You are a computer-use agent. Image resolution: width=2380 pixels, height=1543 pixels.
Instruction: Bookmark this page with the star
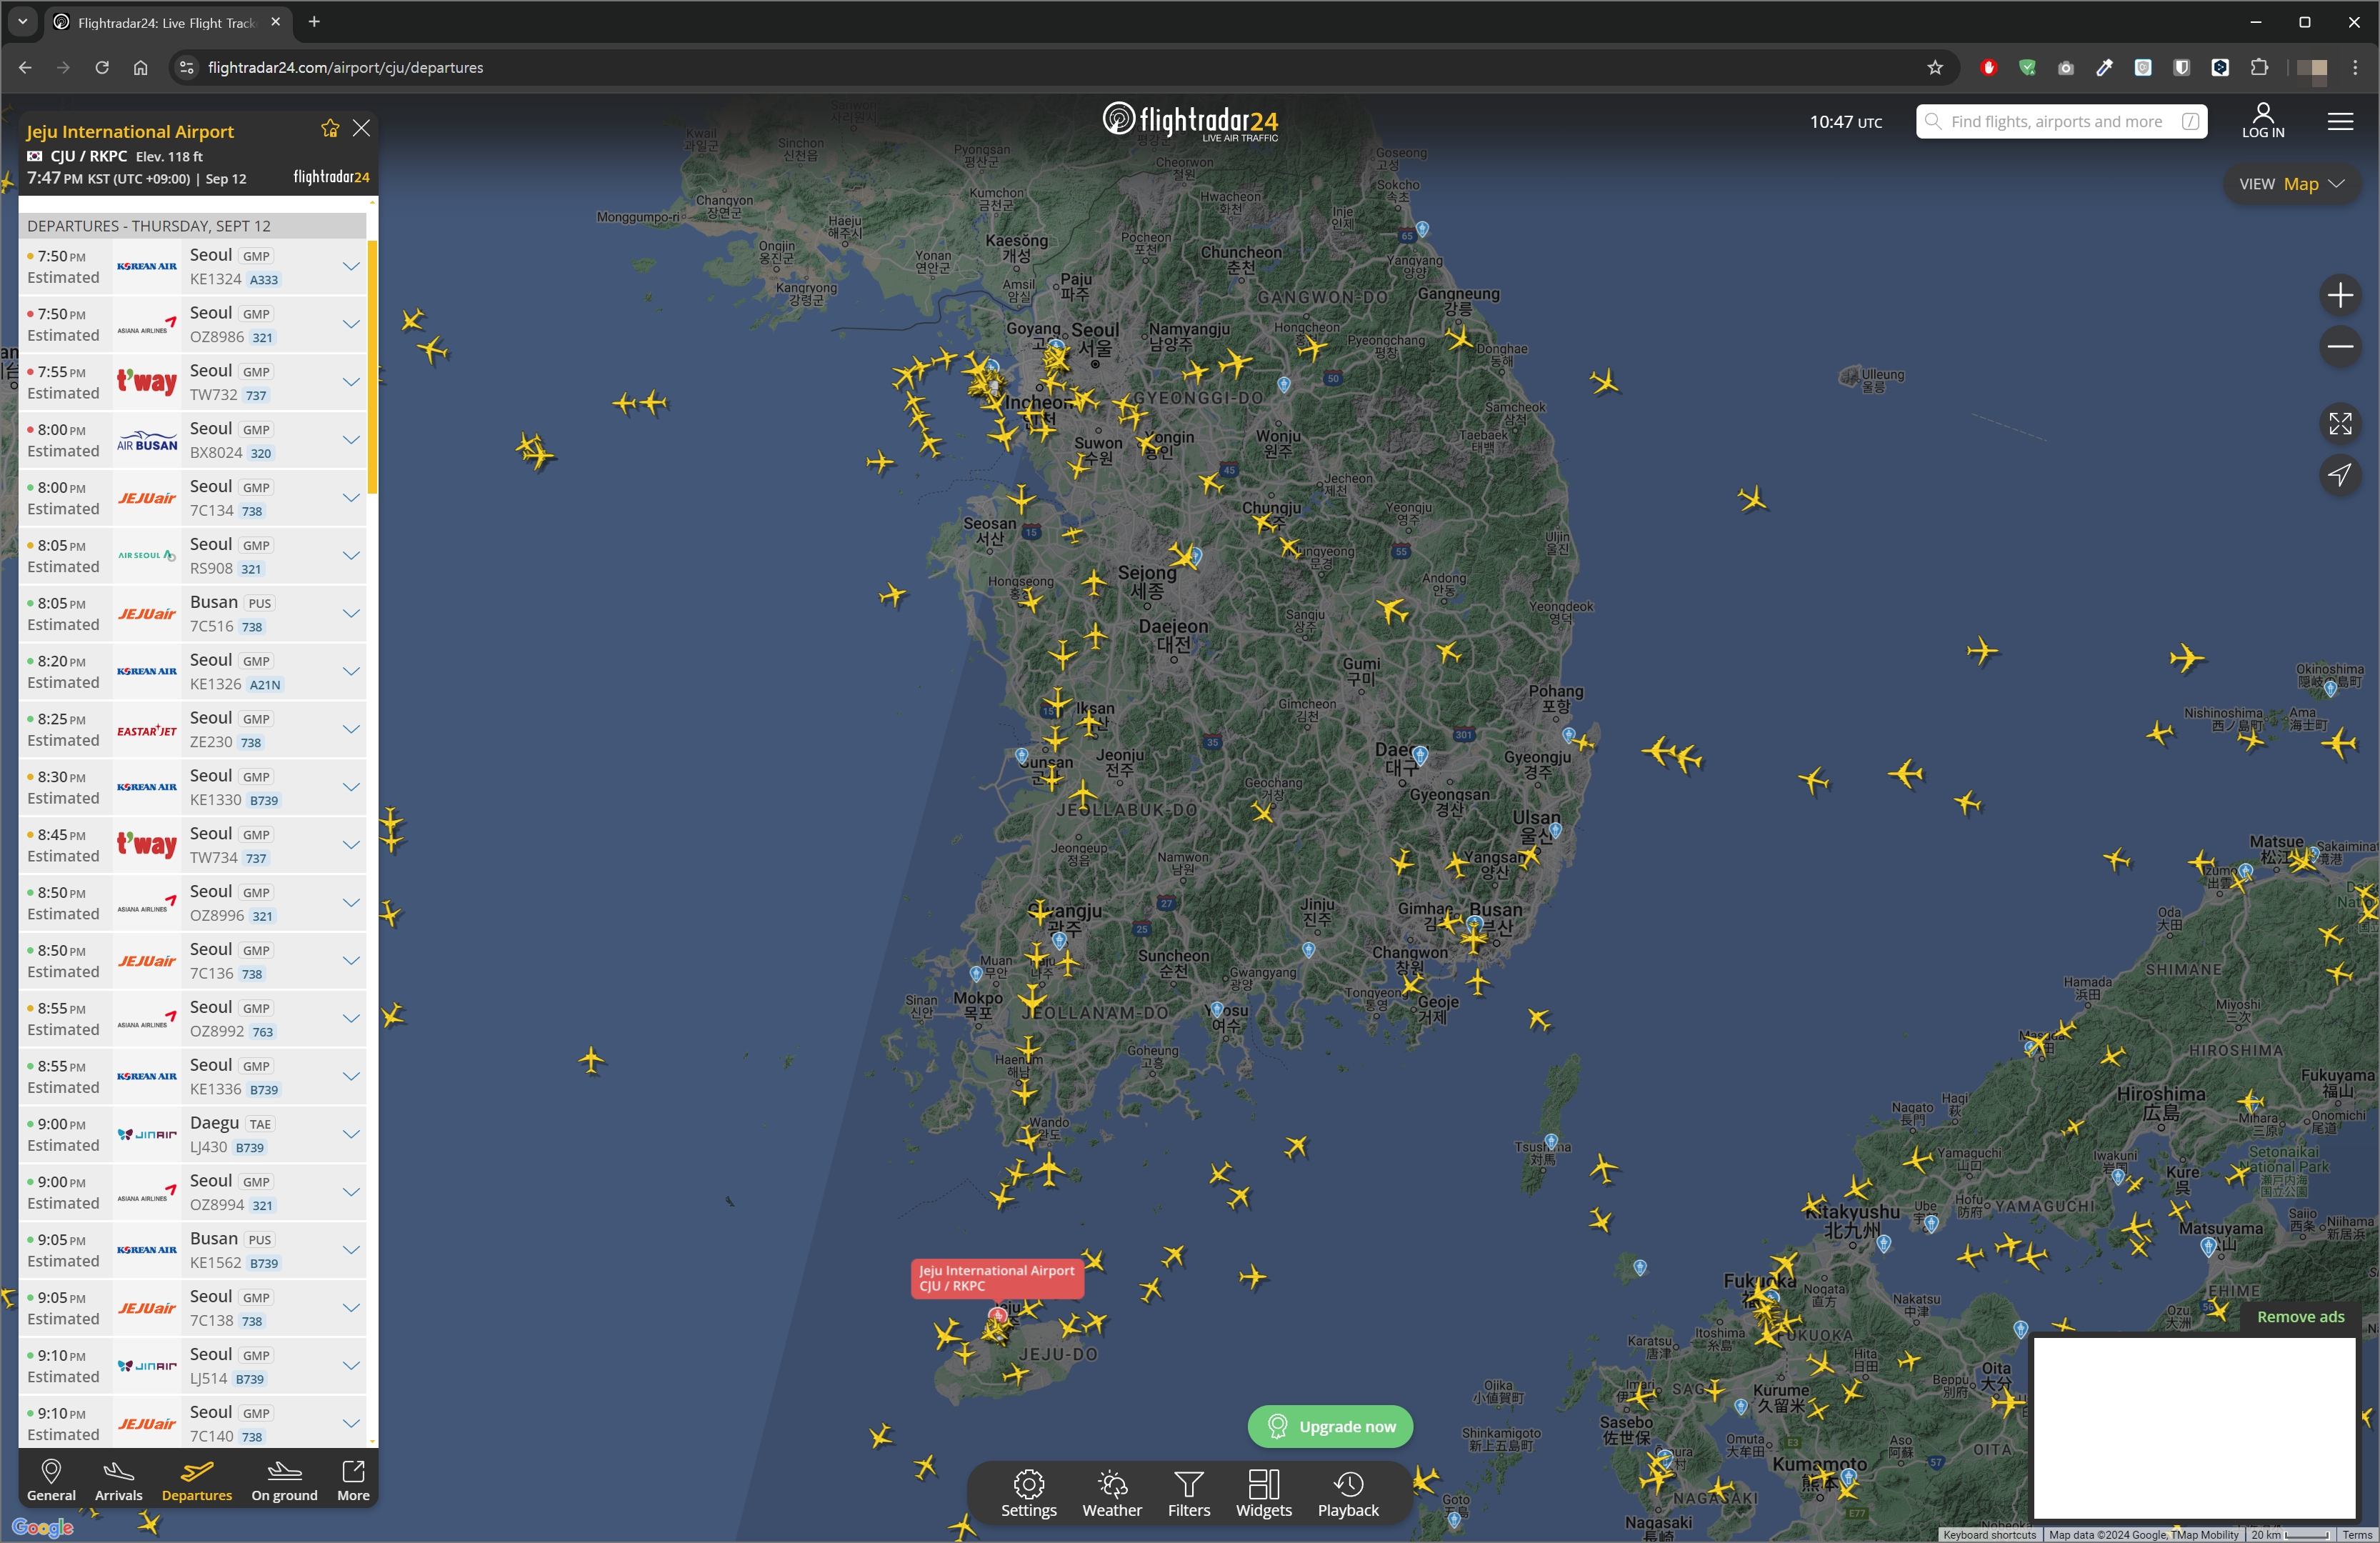pos(1934,68)
